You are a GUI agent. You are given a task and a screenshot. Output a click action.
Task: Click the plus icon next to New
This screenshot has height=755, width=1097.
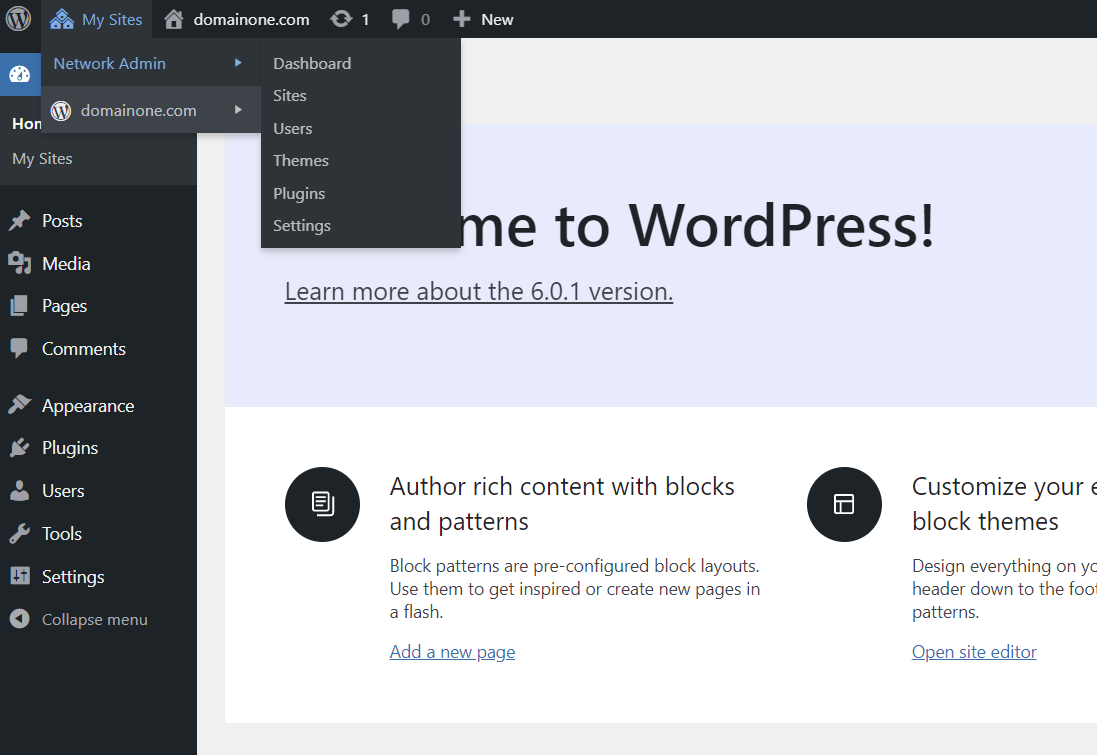coord(461,19)
